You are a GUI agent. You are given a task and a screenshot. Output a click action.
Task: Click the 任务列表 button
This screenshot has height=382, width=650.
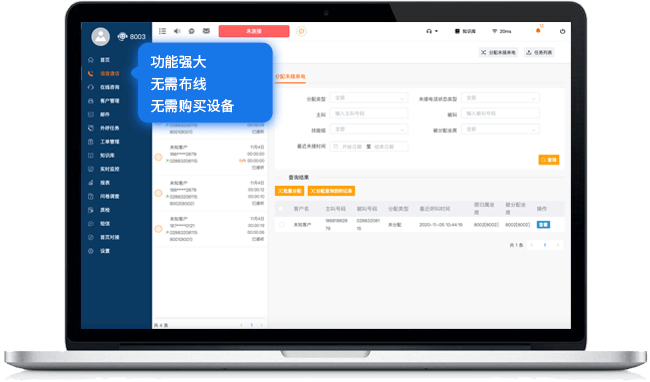click(x=539, y=53)
